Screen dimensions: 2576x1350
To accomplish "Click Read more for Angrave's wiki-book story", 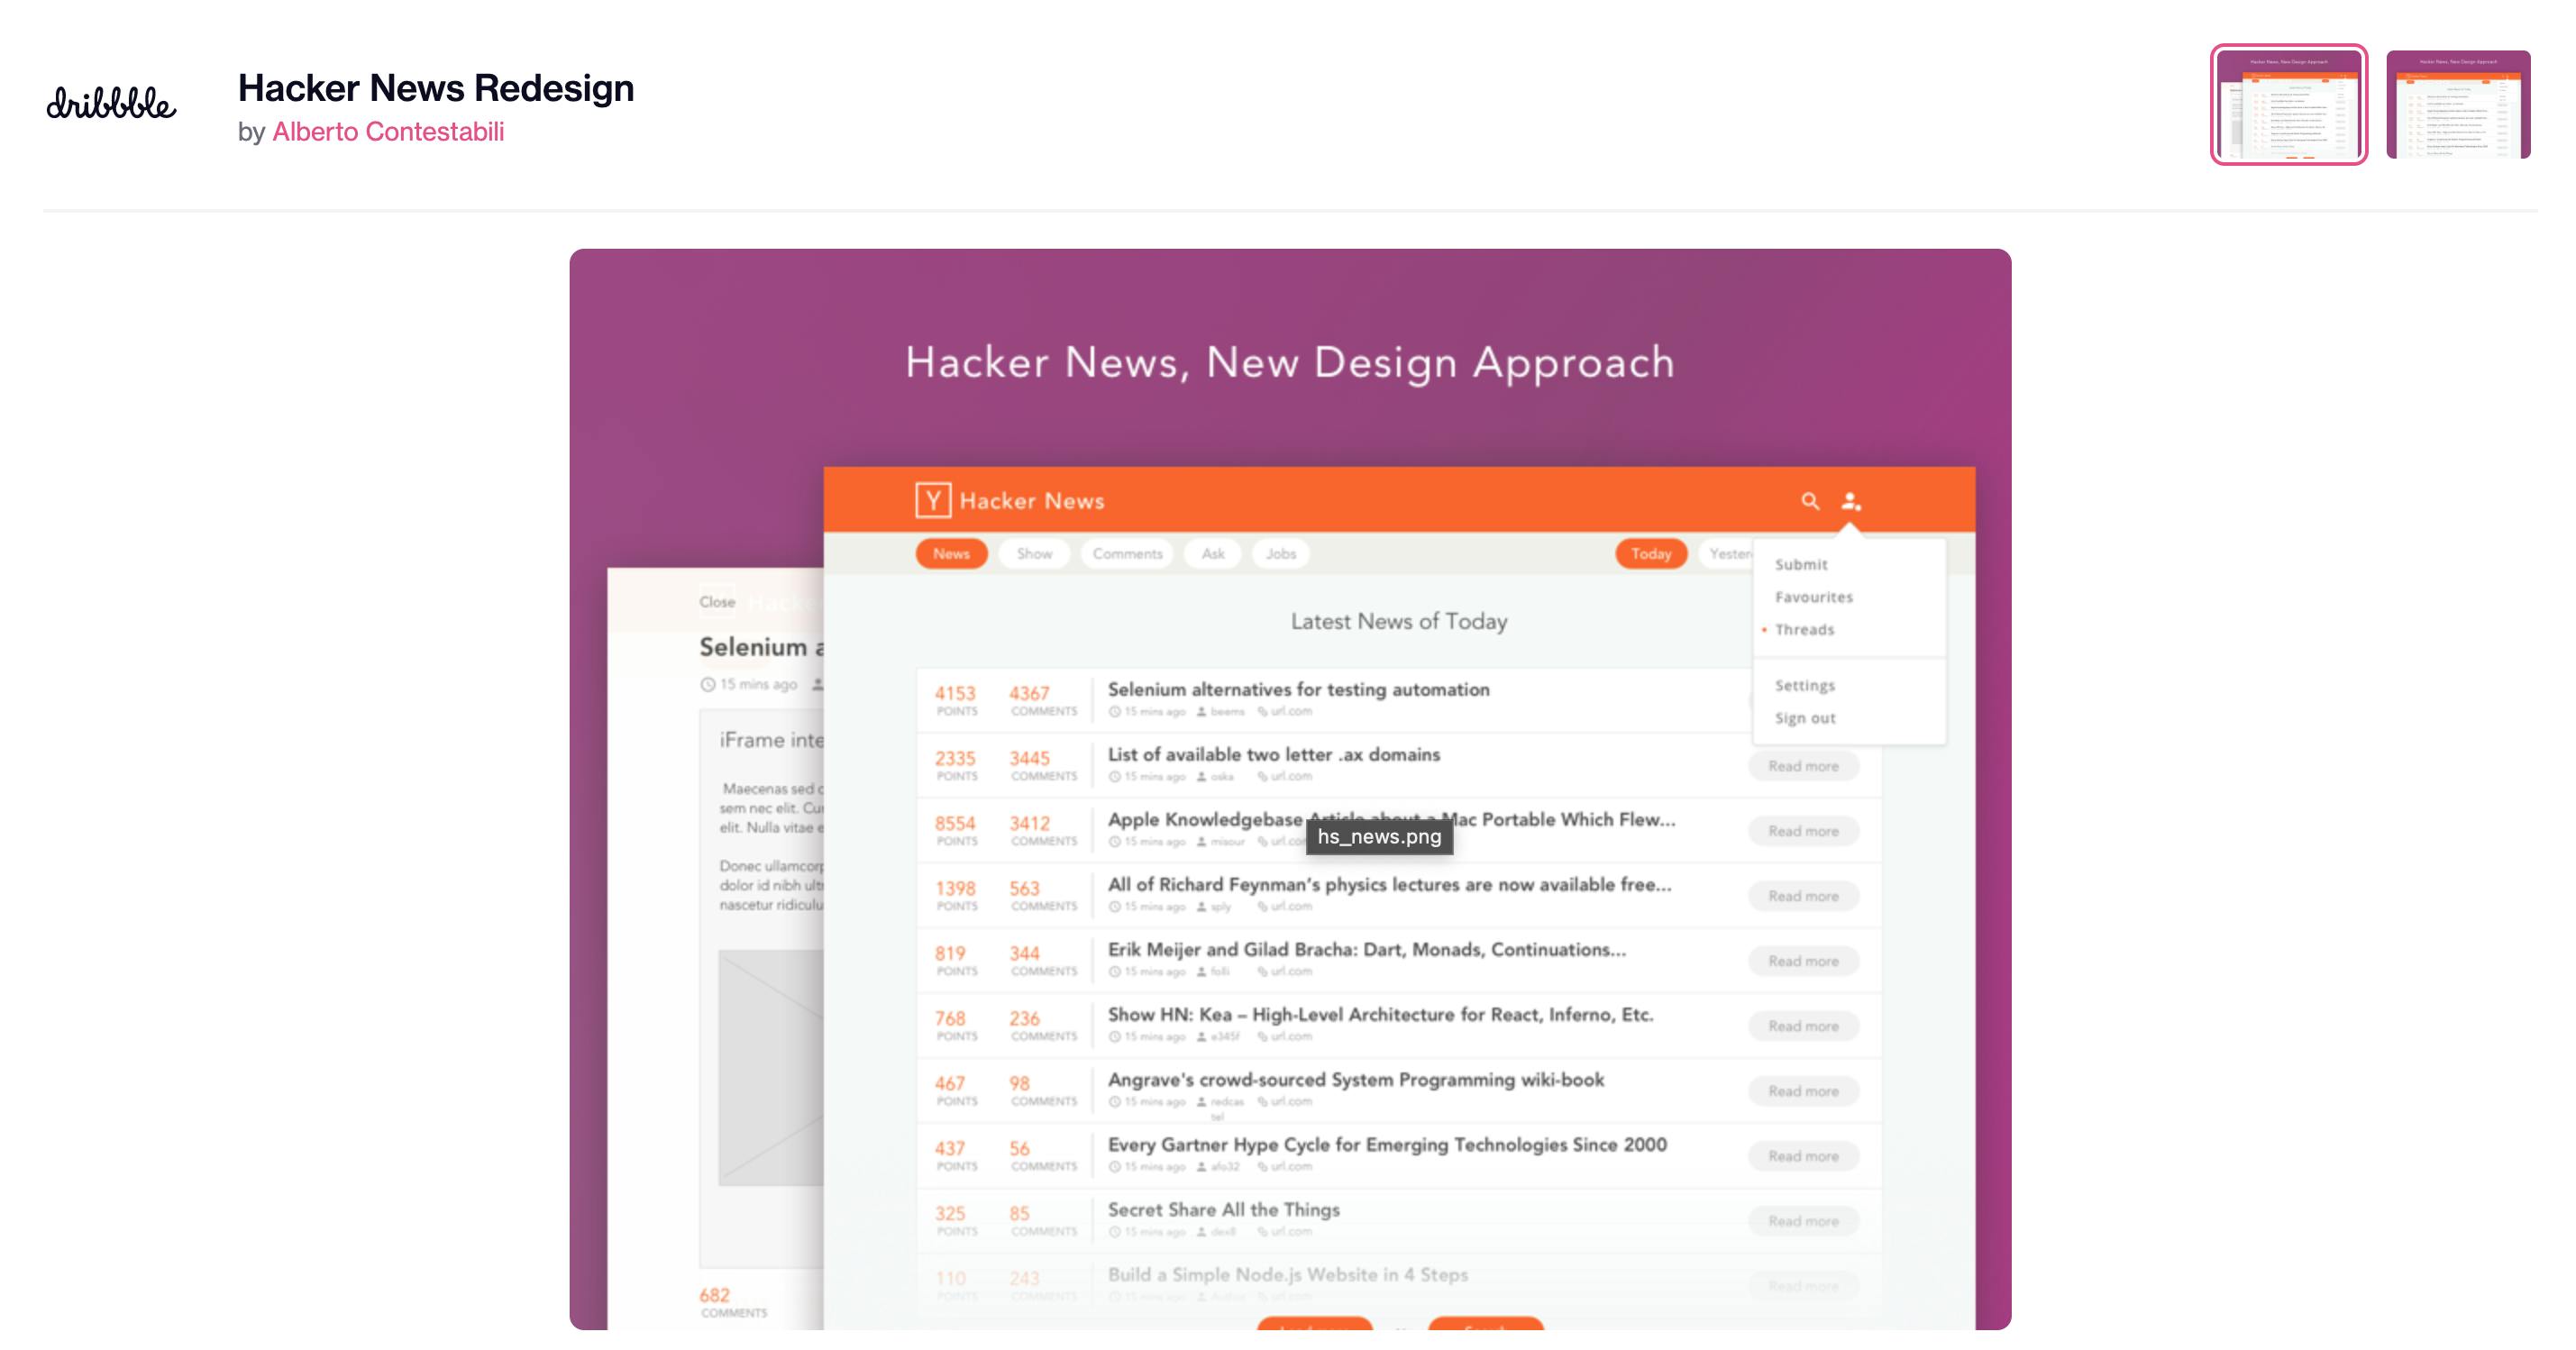I will tap(1803, 1091).
